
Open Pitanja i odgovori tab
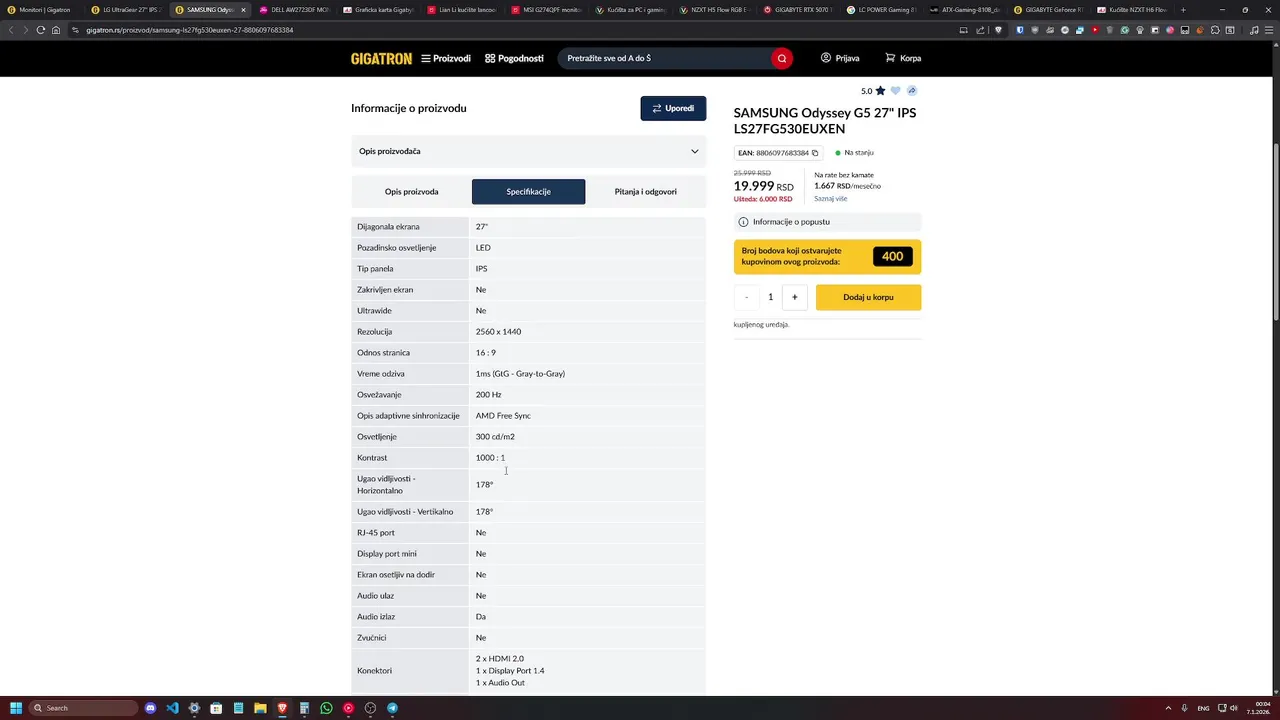(645, 192)
